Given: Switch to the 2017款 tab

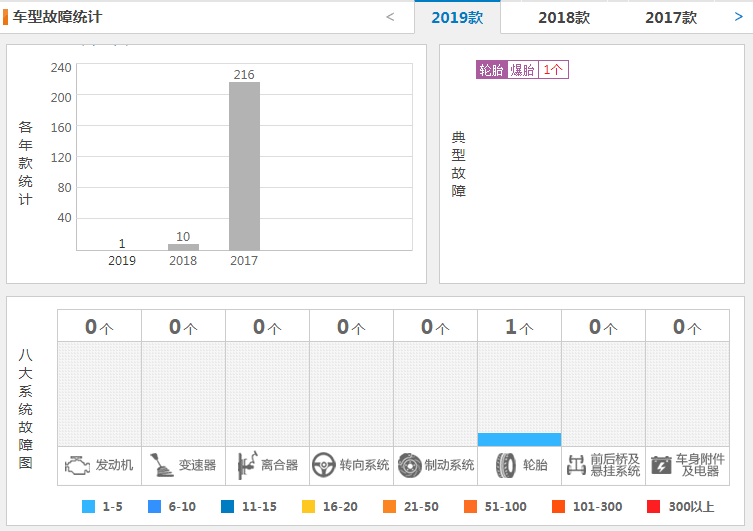Looking at the screenshot, I should tap(671, 18).
